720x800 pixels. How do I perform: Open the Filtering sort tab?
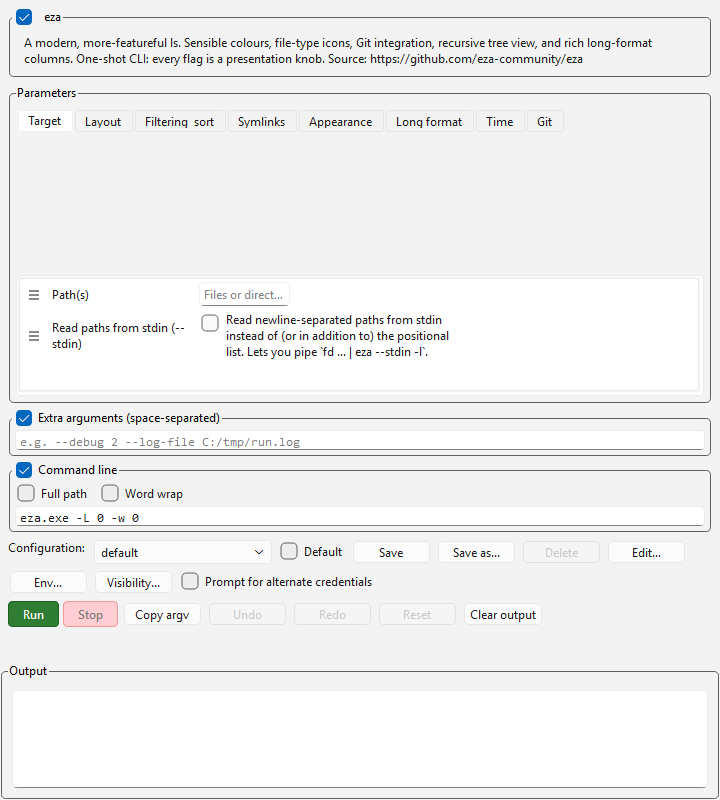point(180,121)
